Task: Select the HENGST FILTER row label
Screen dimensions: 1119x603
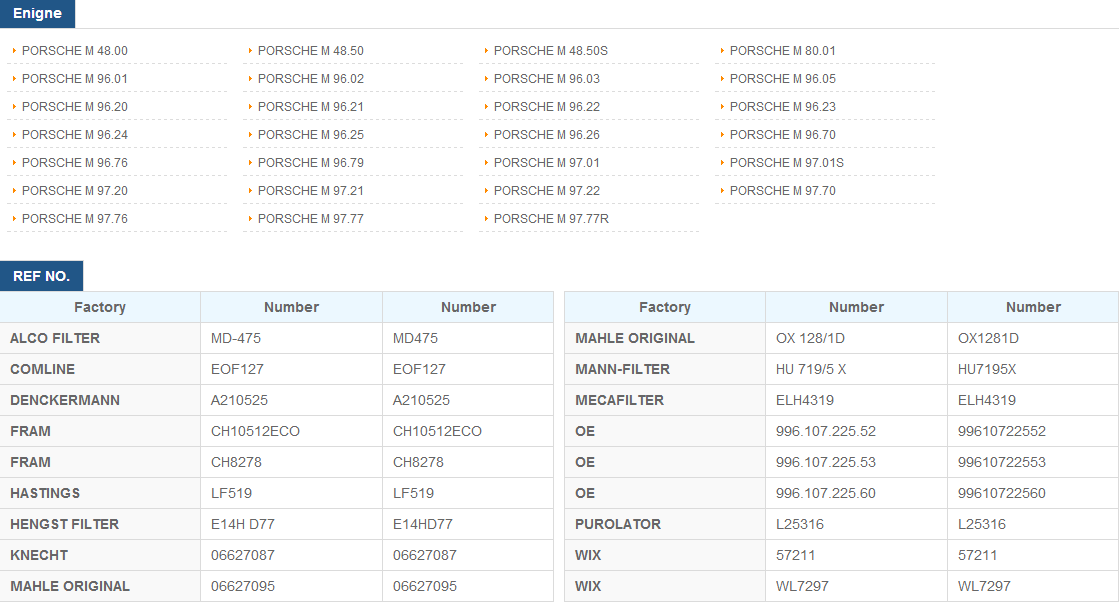Action: tap(100, 524)
